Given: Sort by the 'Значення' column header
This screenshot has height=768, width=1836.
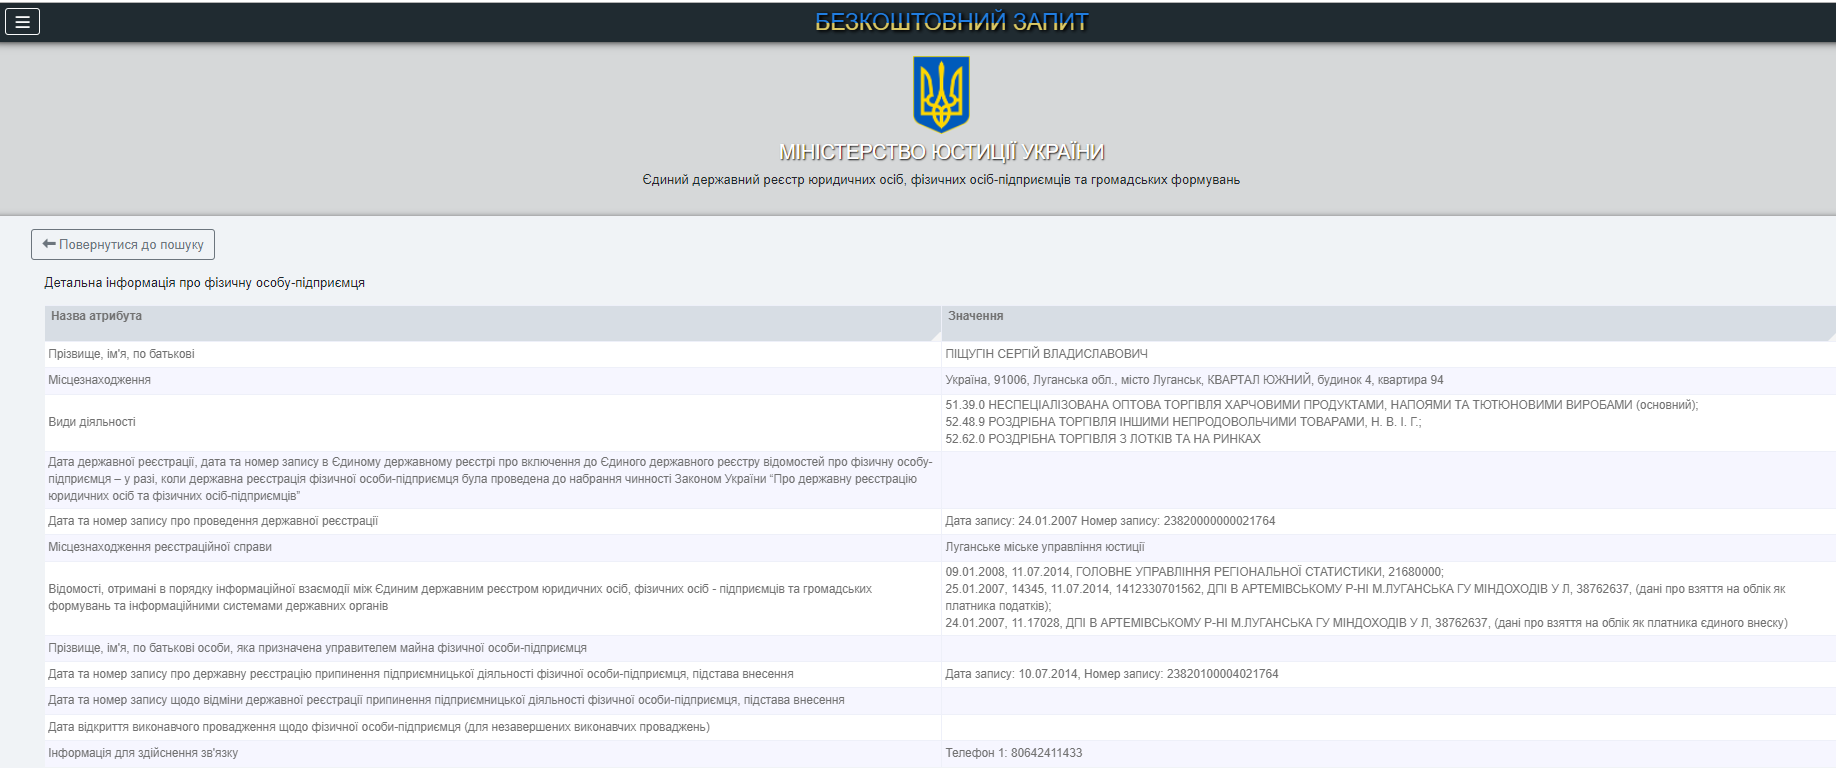Looking at the screenshot, I should pyautogui.click(x=975, y=316).
